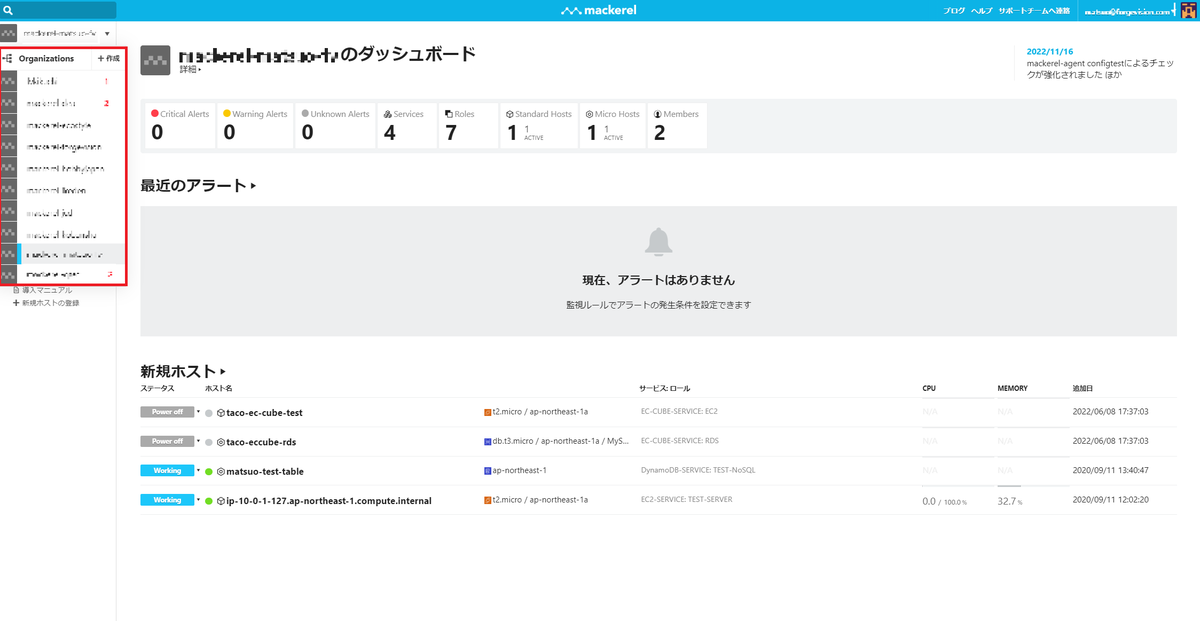
Task: Click the EC2 icon beside taco-ec-cube-test t2.micro
Action: 487,412
